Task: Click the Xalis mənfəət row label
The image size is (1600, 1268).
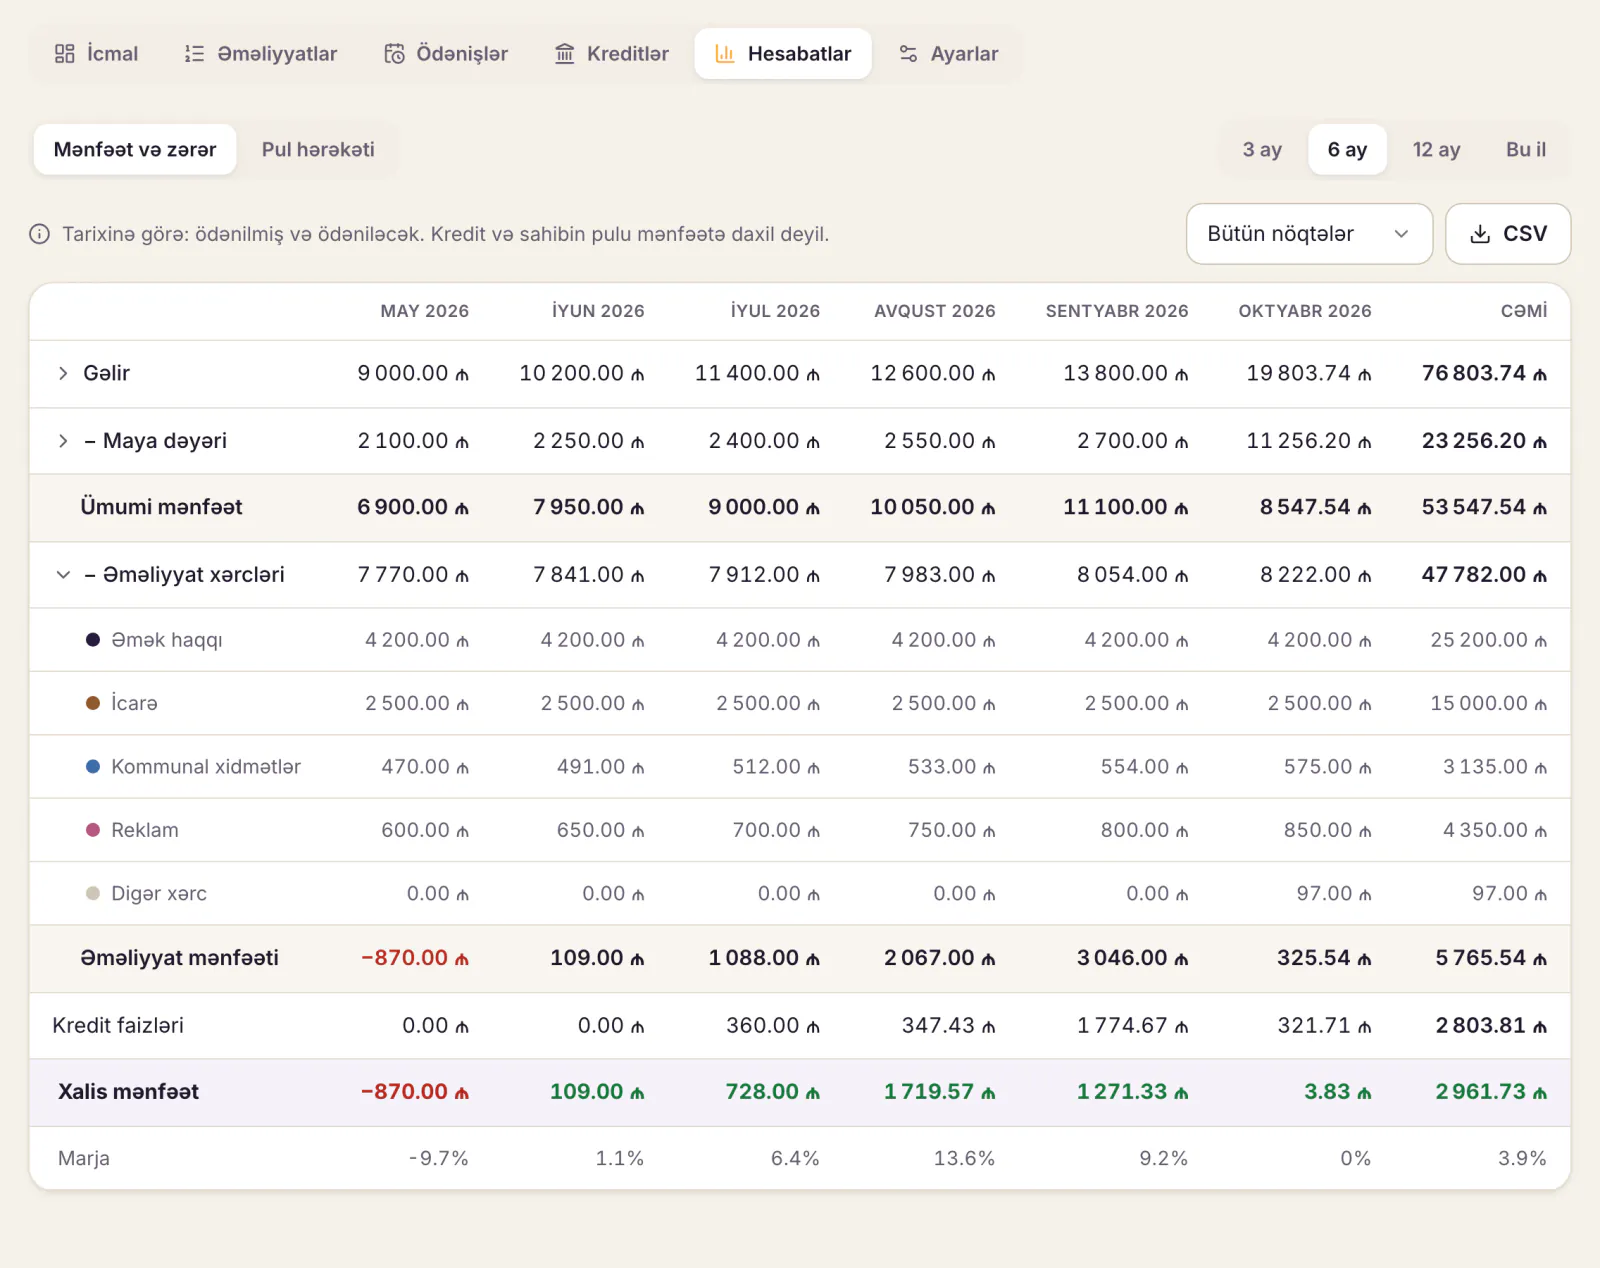Action: point(128,1092)
